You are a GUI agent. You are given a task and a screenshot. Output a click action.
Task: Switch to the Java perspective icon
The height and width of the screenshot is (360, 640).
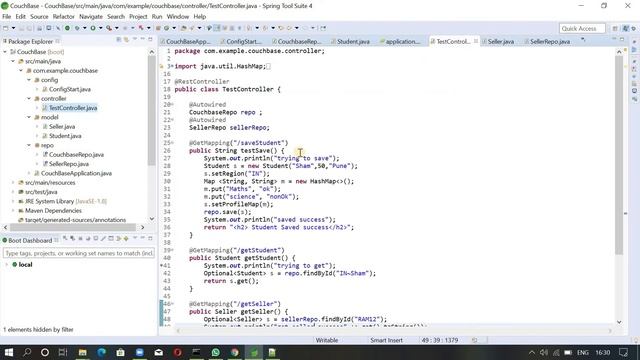[626, 28]
